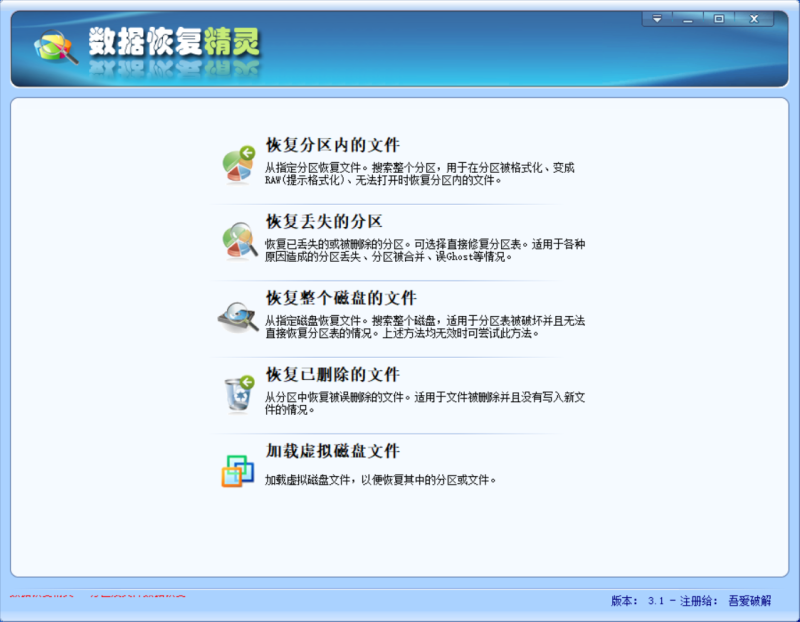This screenshot has width=800, height=622.
Task: Click the 数据恢复精灵 title text
Action: click(174, 42)
